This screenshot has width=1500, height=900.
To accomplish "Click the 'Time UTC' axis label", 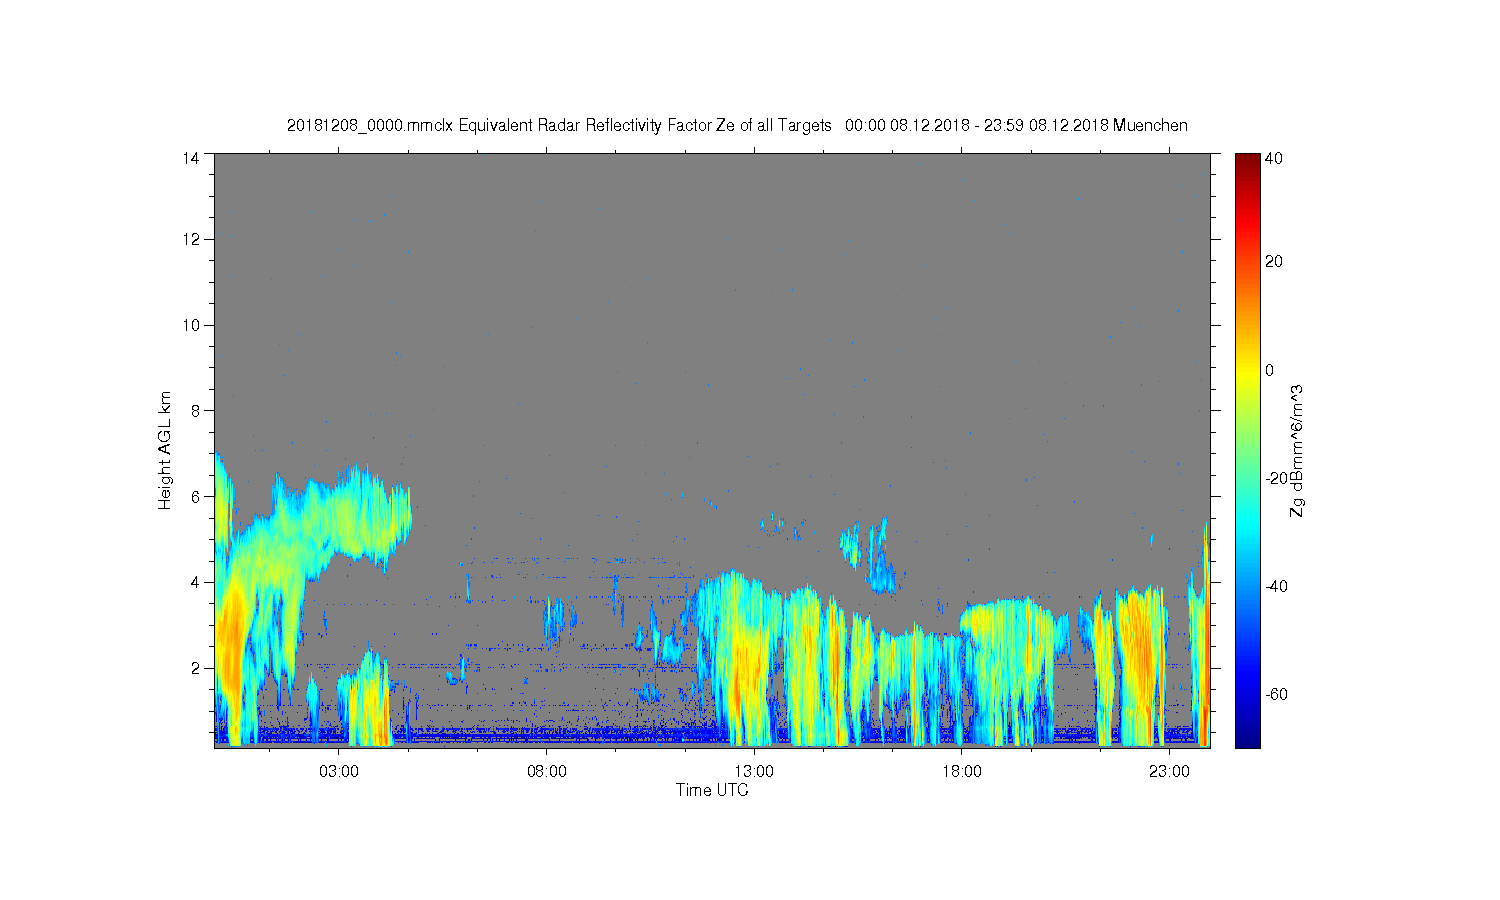I will click(x=712, y=790).
